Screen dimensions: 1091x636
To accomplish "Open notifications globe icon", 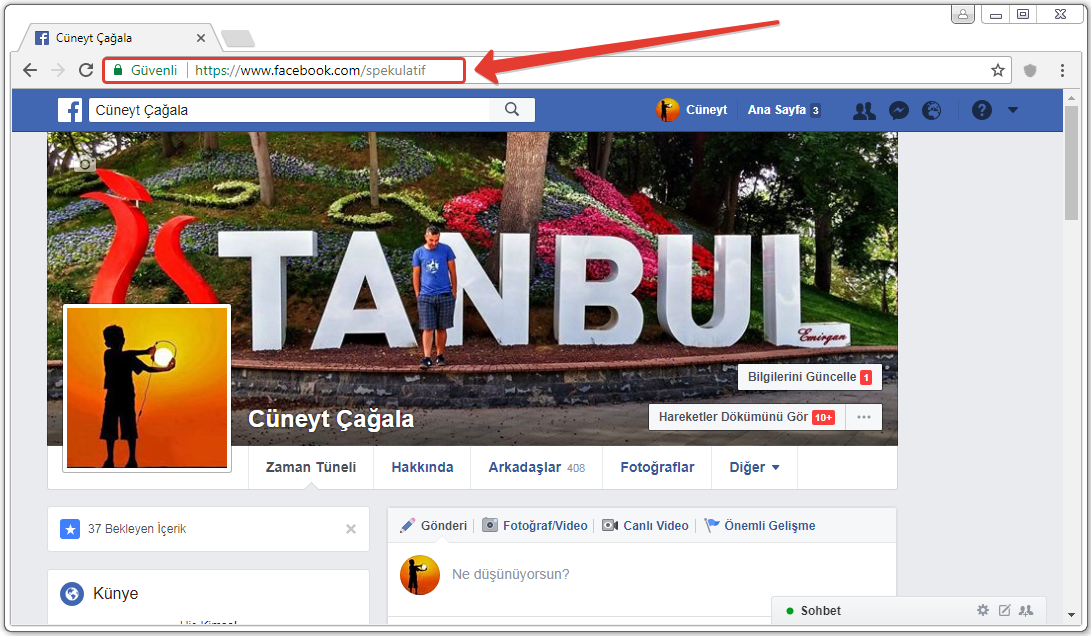I will click(931, 110).
